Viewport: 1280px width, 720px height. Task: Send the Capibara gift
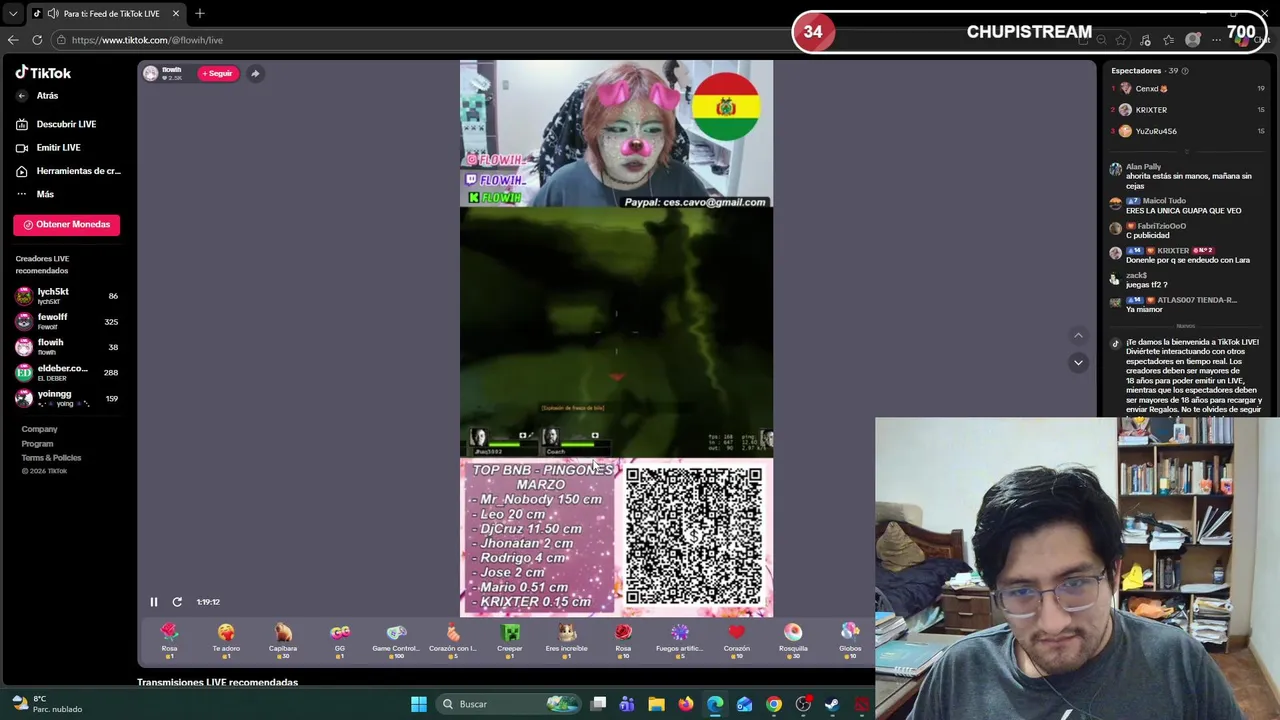coord(283,640)
